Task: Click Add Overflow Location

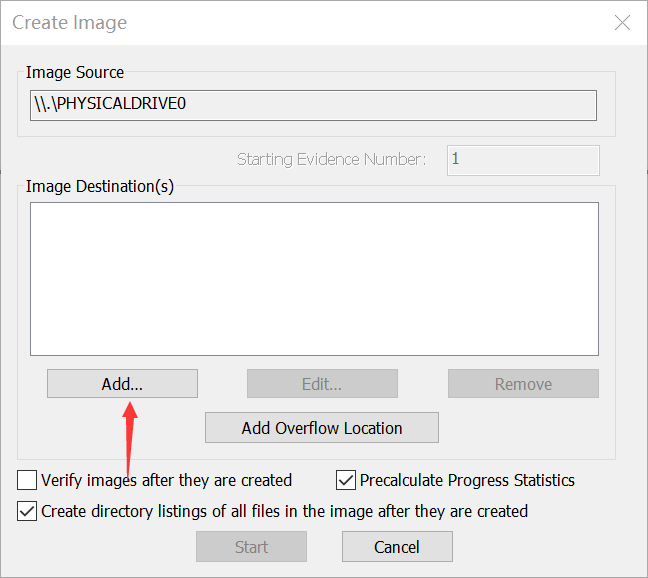Action: click(322, 428)
